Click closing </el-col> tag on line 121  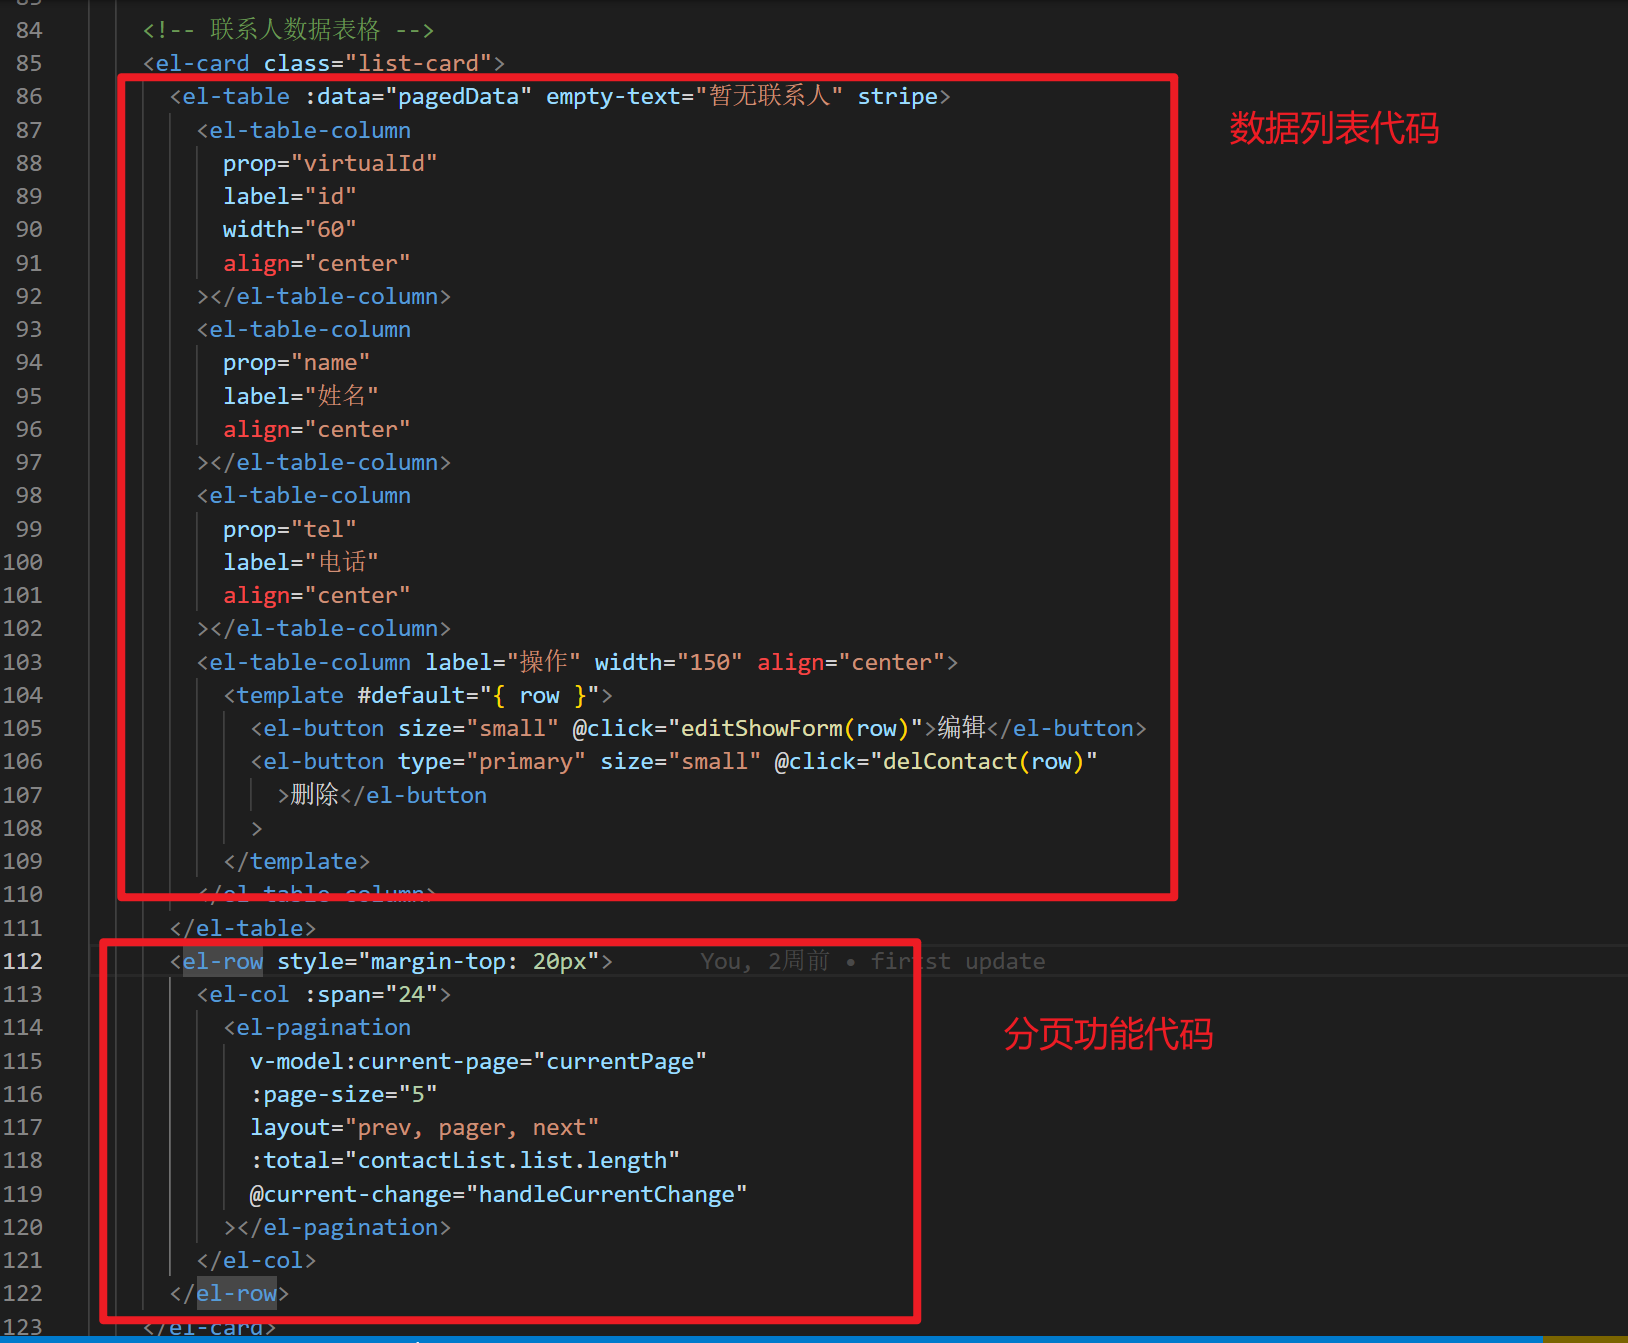(257, 1260)
